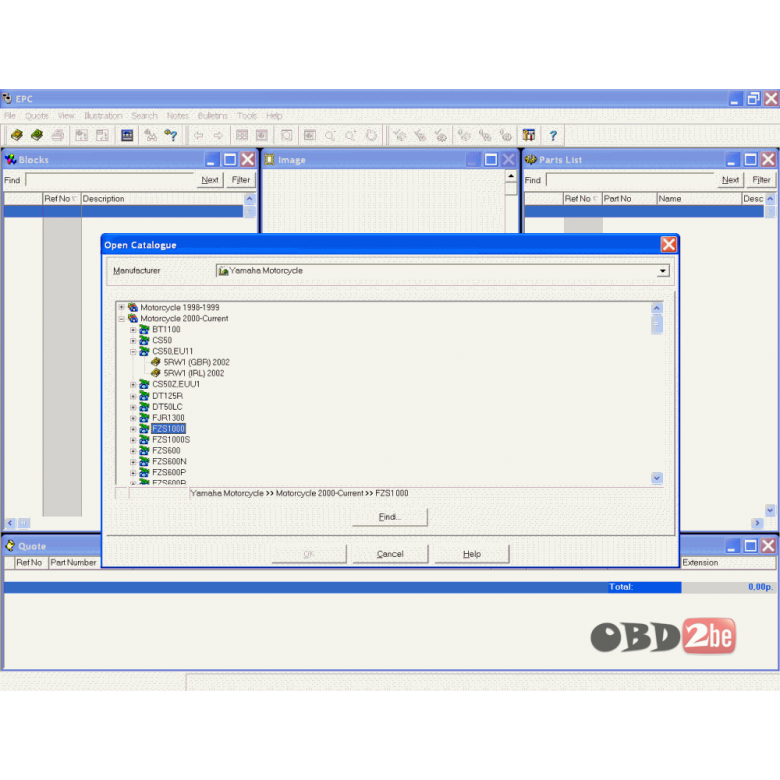Screen dimensions: 780x780
Task: Click the binoculars search toolbar icon
Action: (150, 135)
